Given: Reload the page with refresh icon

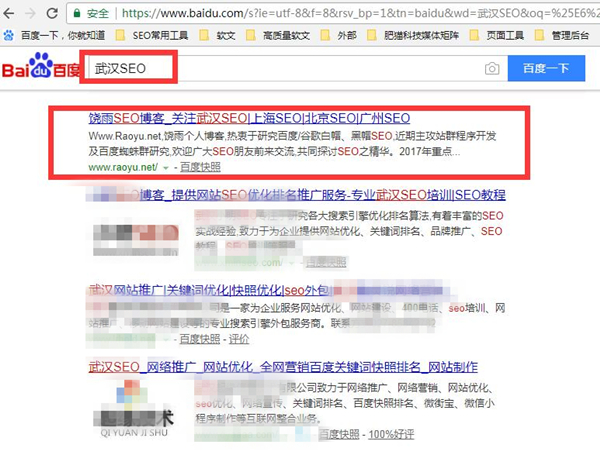Looking at the screenshot, I should 52,13.
